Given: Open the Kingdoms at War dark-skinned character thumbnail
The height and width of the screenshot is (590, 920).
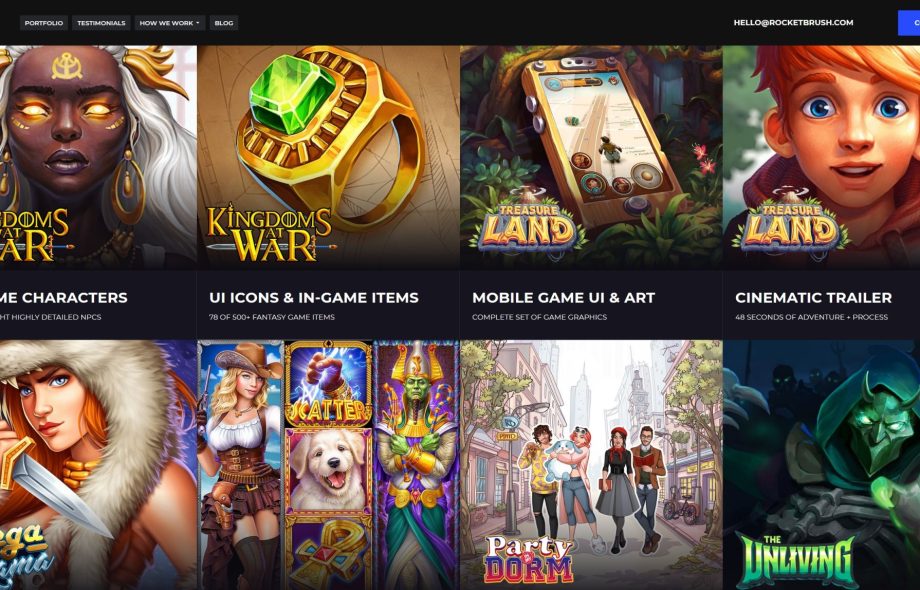Looking at the screenshot, I should (98, 157).
